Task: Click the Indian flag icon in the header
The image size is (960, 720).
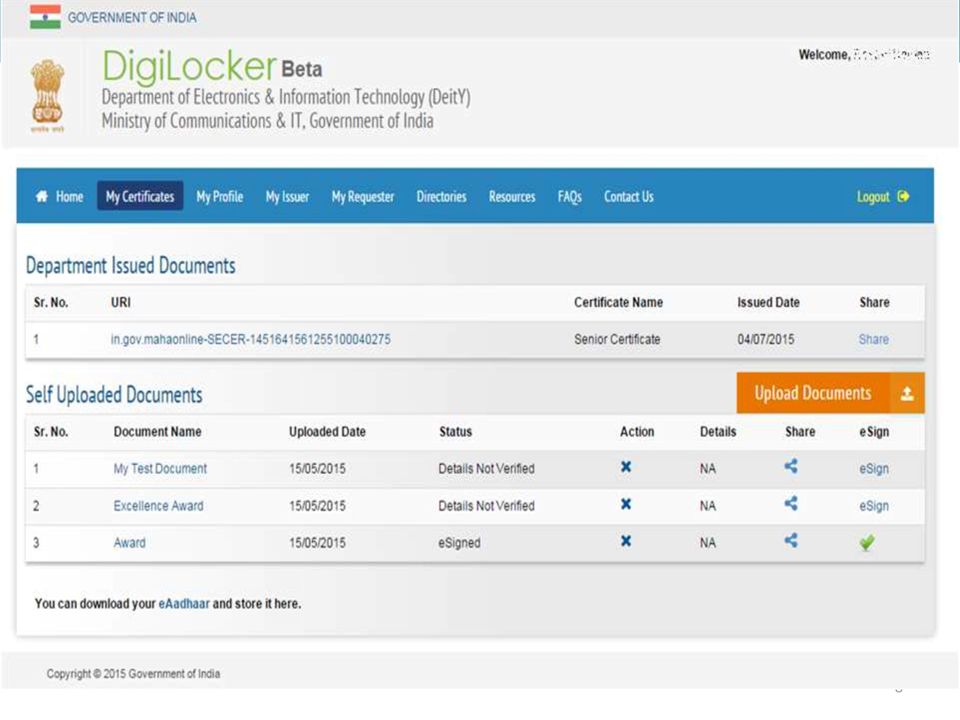Action: pos(45,17)
